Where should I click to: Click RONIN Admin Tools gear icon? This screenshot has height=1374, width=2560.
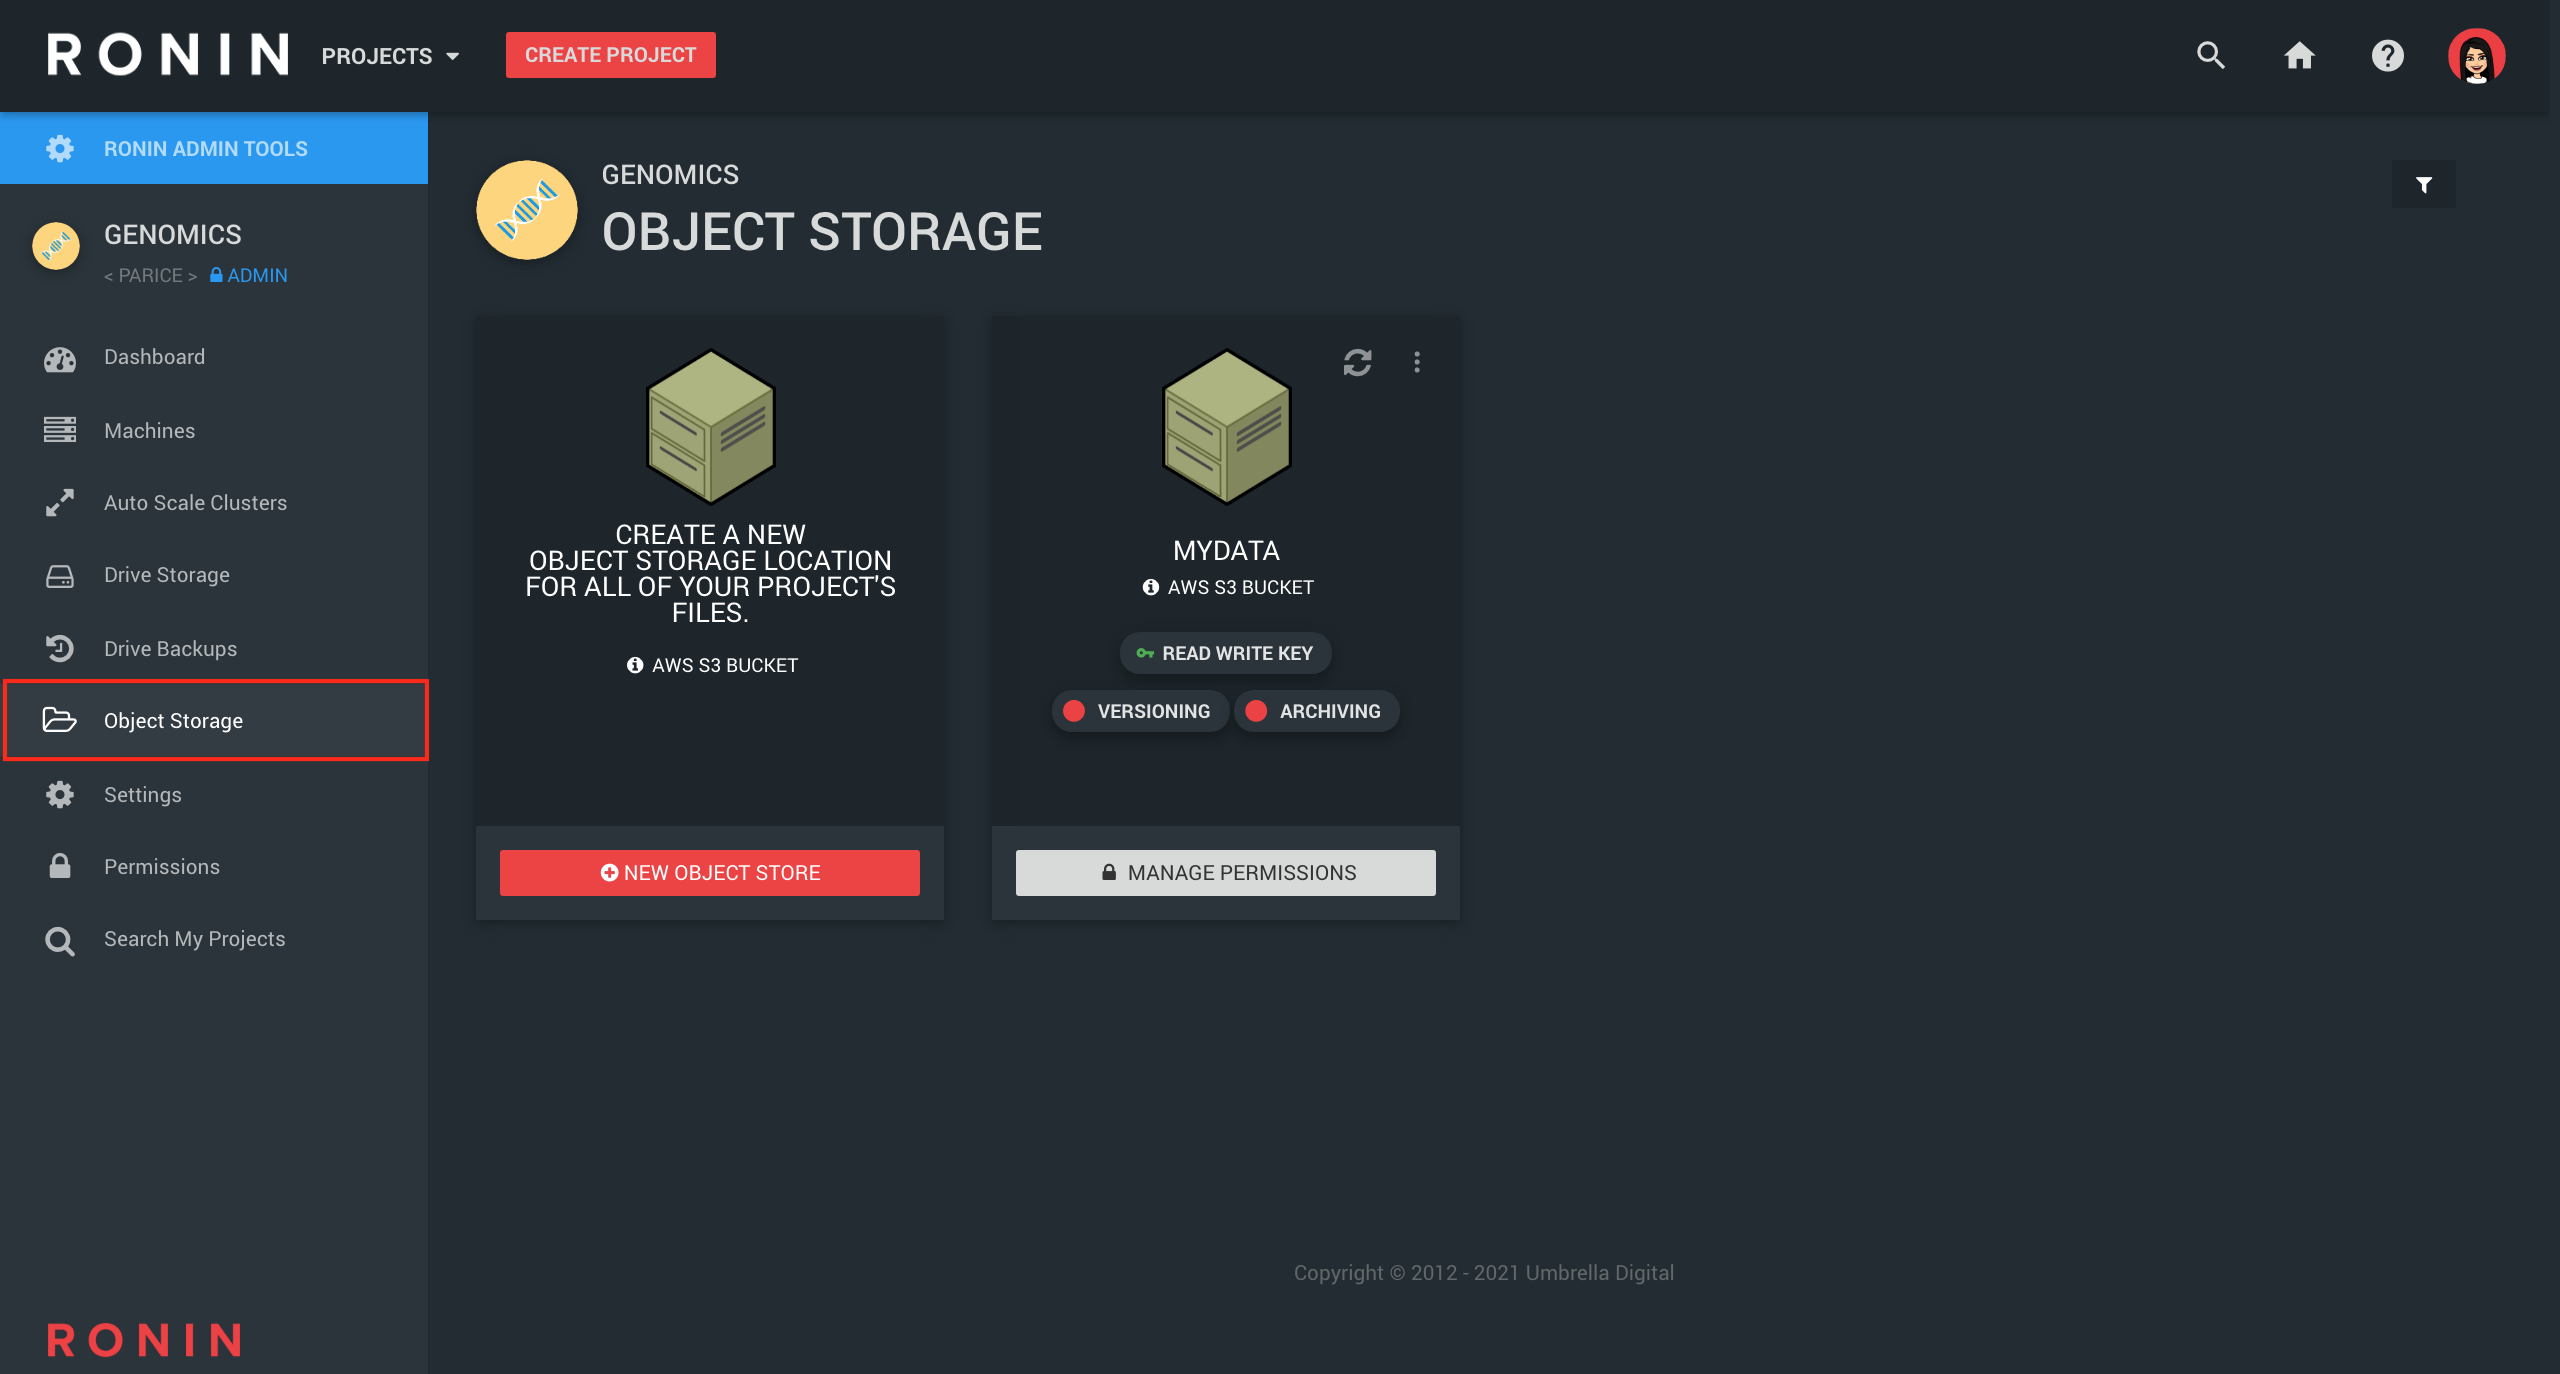(60, 149)
